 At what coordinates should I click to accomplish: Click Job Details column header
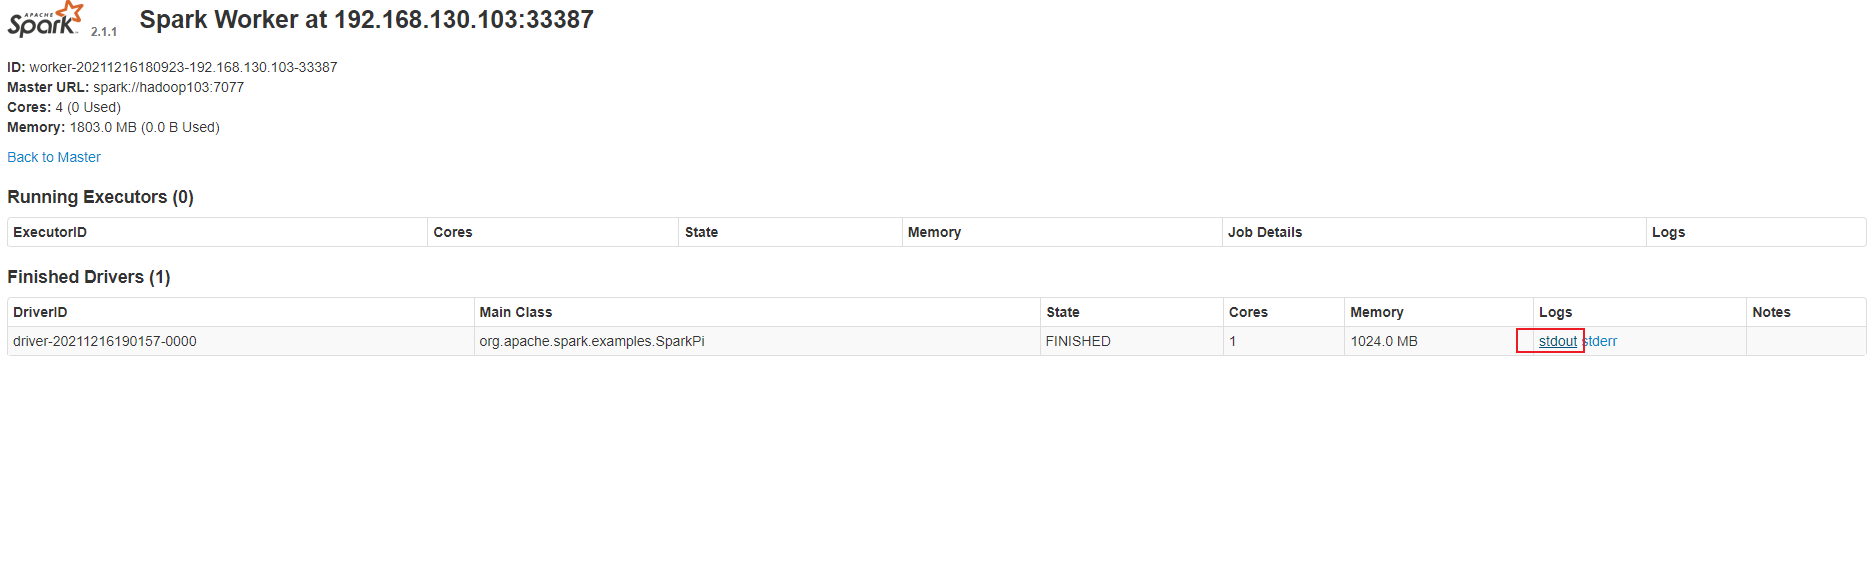click(1265, 232)
